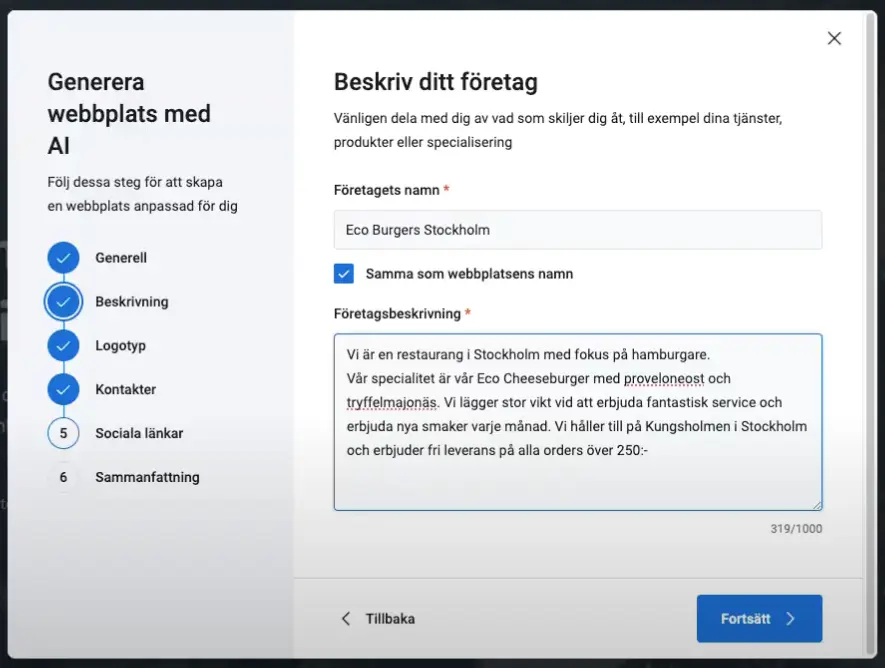Select the Beskrivning step circle icon
The width and height of the screenshot is (885, 668).
(x=63, y=302)
